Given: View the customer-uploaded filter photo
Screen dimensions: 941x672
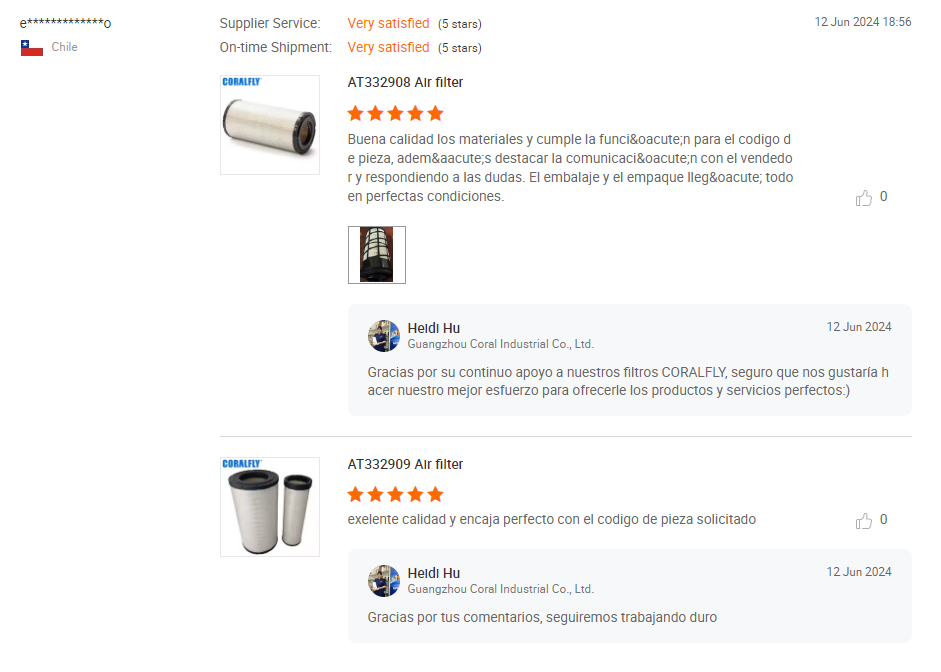Looking at the screenshot, I should click(377, 255).
